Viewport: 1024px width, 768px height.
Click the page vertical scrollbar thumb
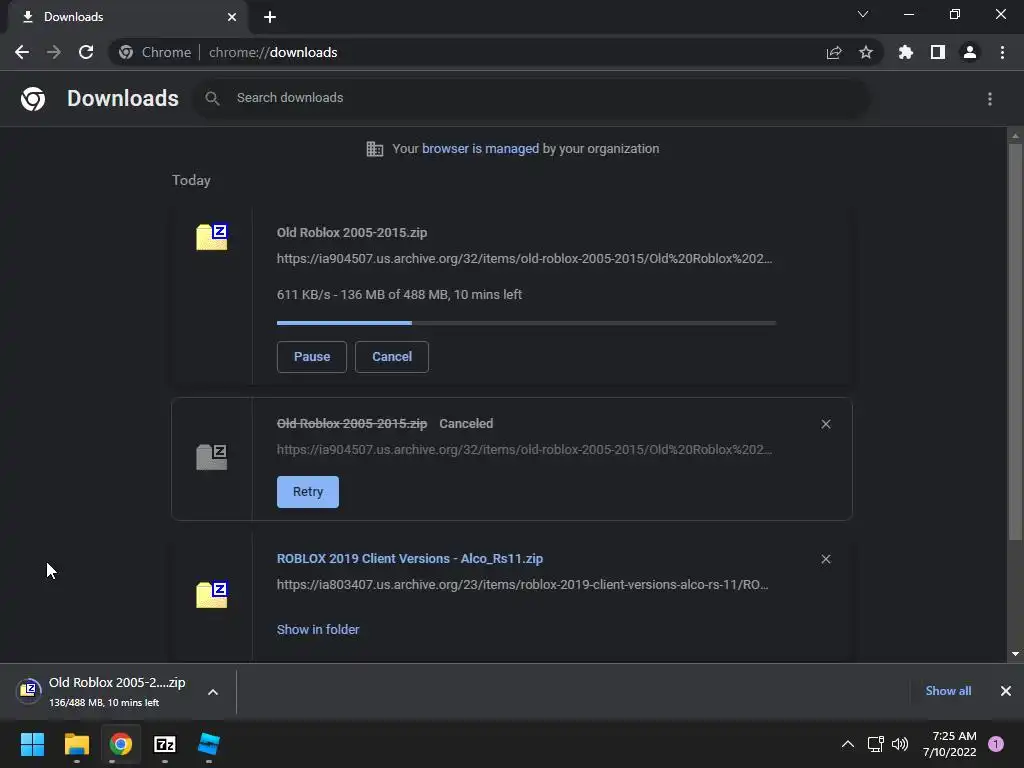pos(1015,342)
